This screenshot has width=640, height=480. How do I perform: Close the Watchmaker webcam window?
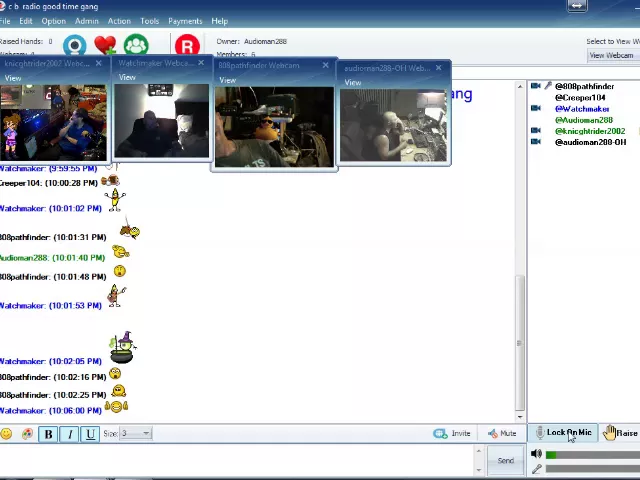[x=201, y=63]
